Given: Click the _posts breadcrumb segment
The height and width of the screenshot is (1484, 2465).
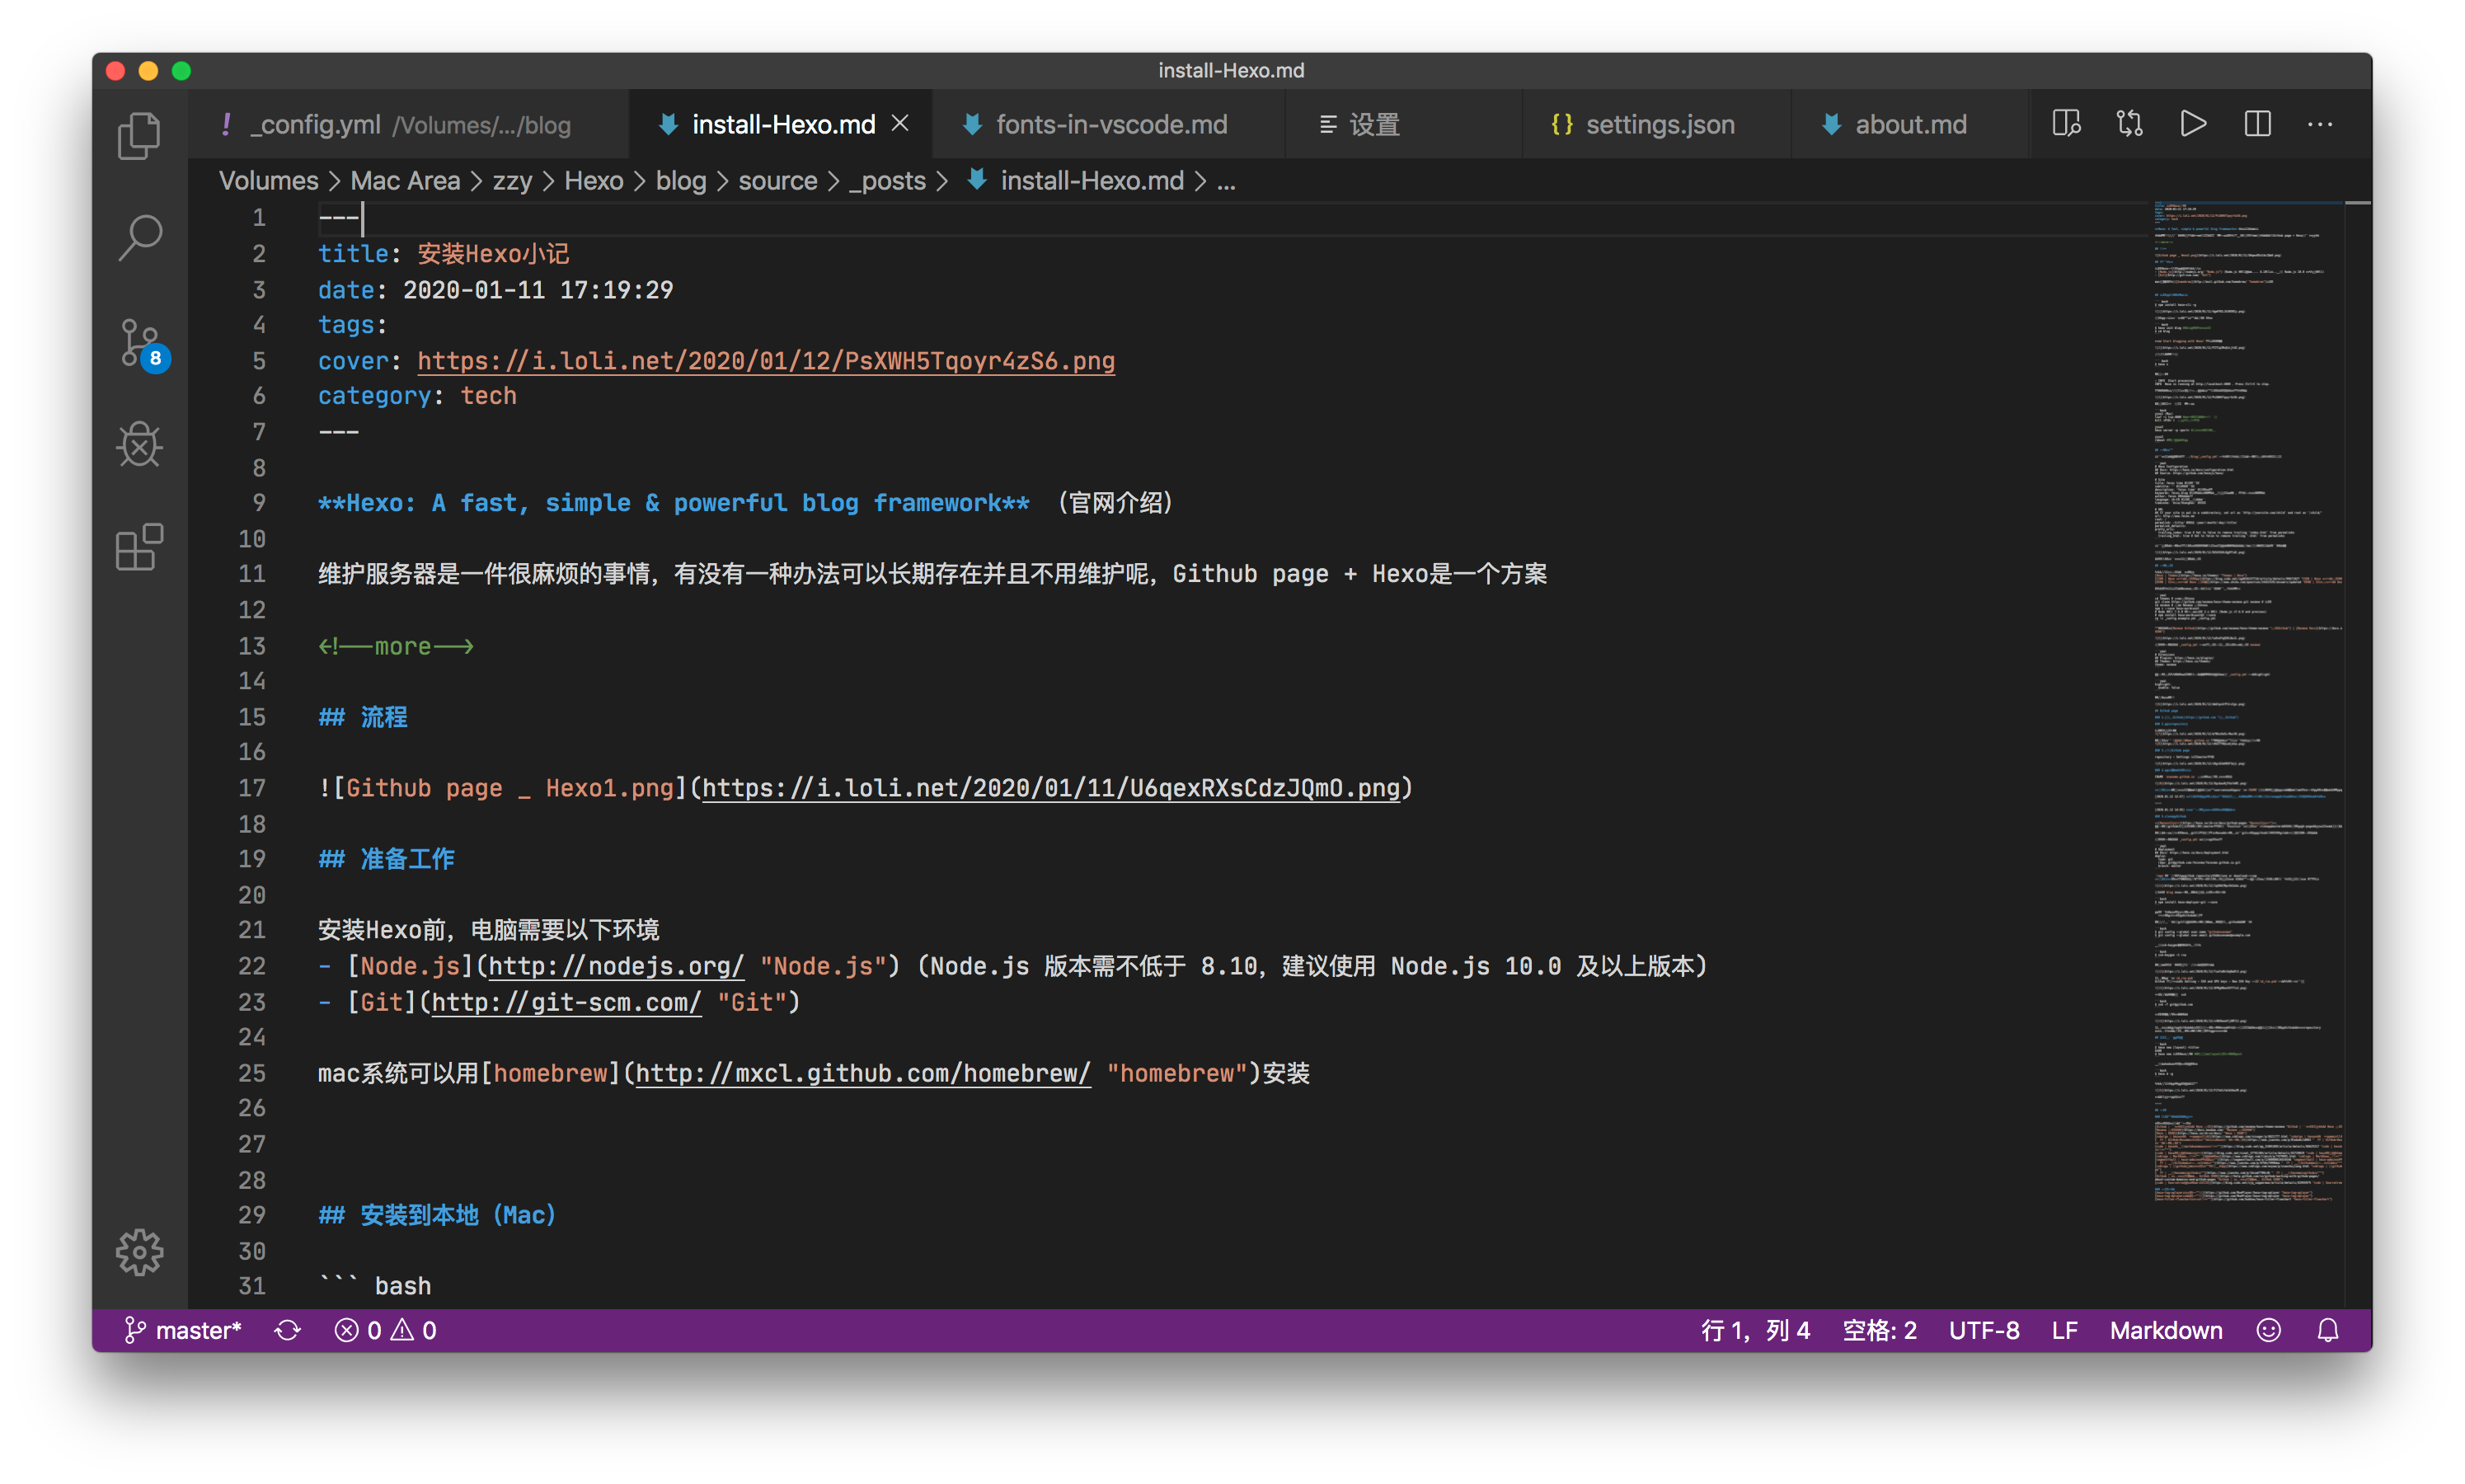Looking at the screenshot, I should (x=887, y=181).
